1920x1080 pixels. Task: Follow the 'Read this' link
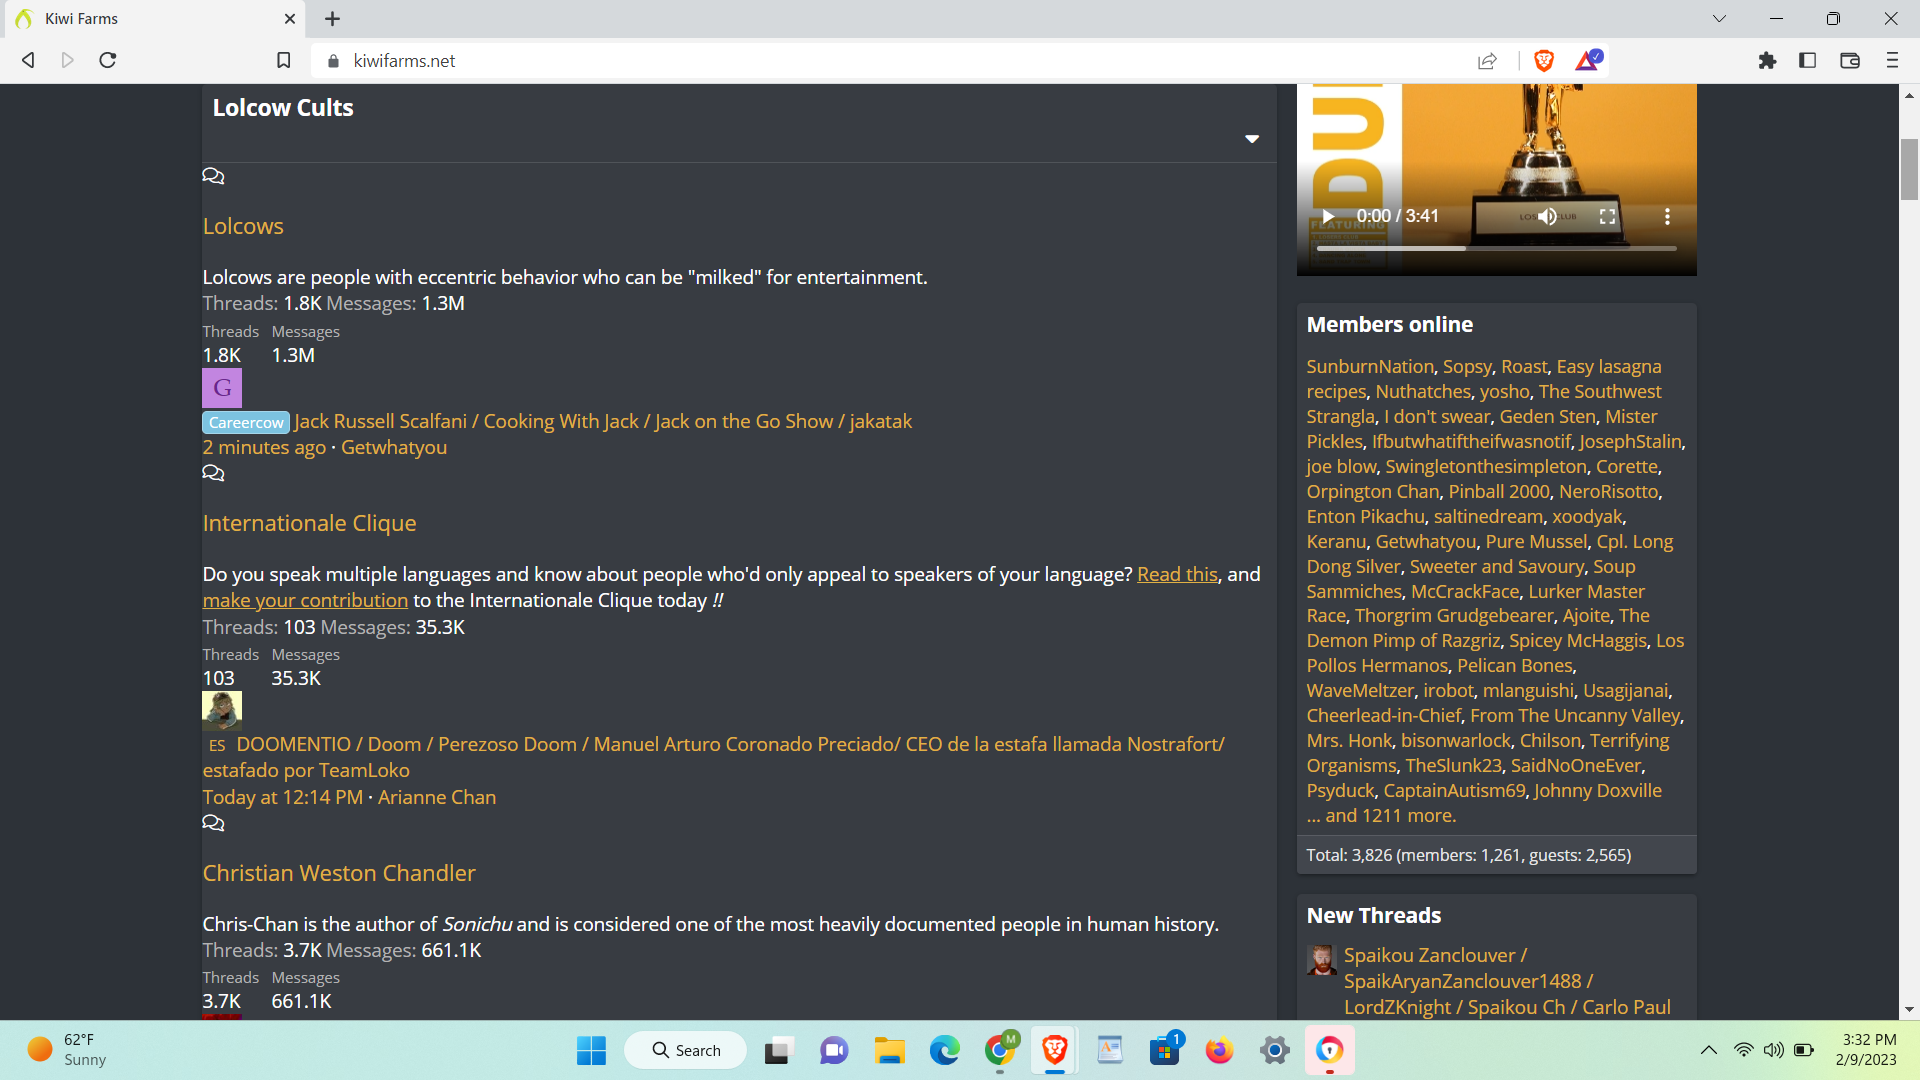[1177, 574]
